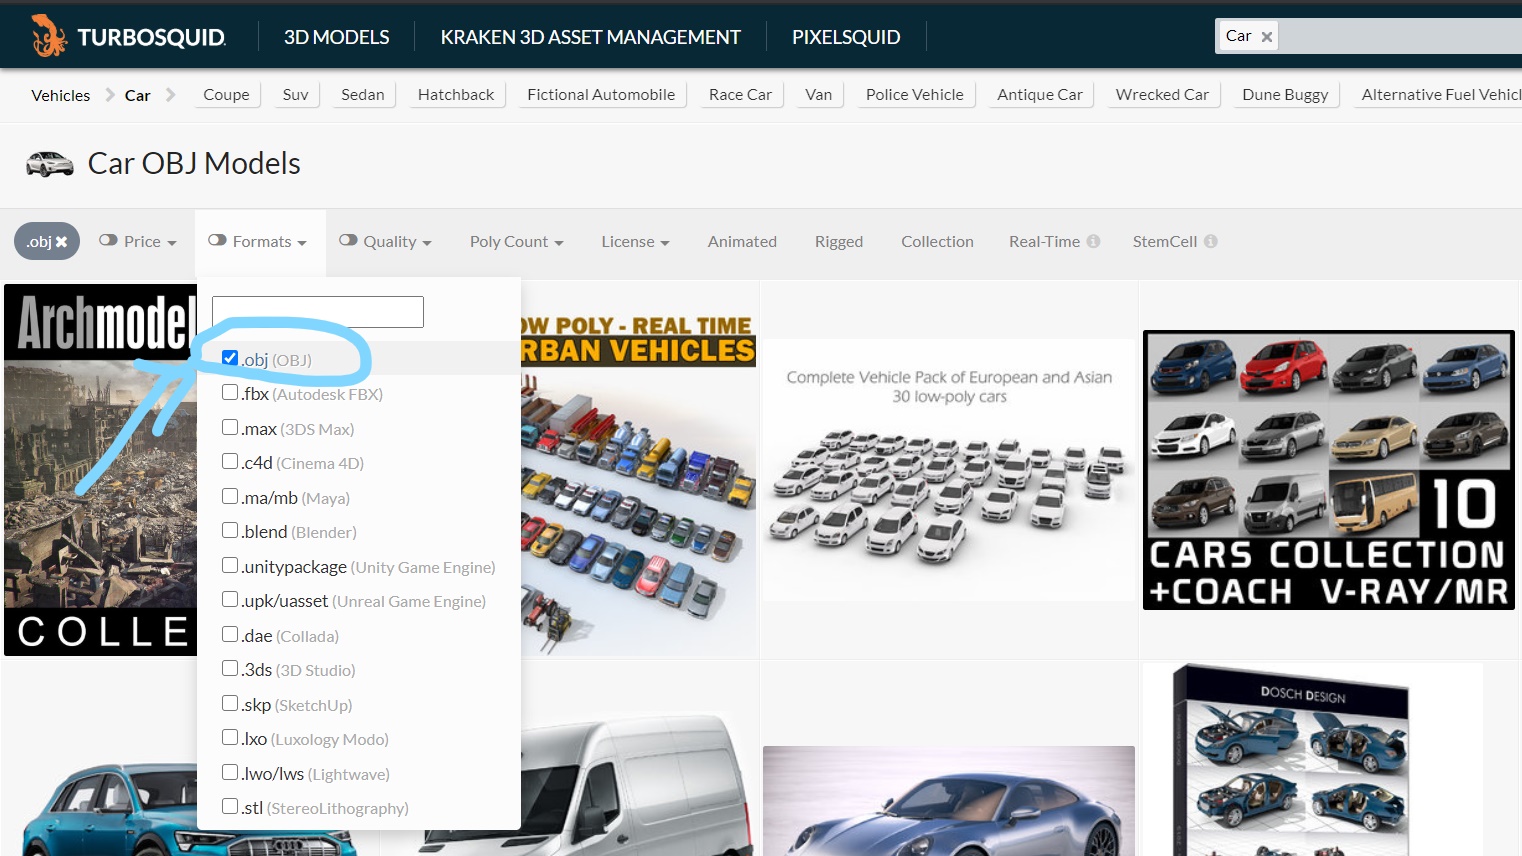Image resolution: width=1522 pixels, height=856 pixels.
Task: Toggle the Price filter switch icon
Action: [x=108, y=240]
